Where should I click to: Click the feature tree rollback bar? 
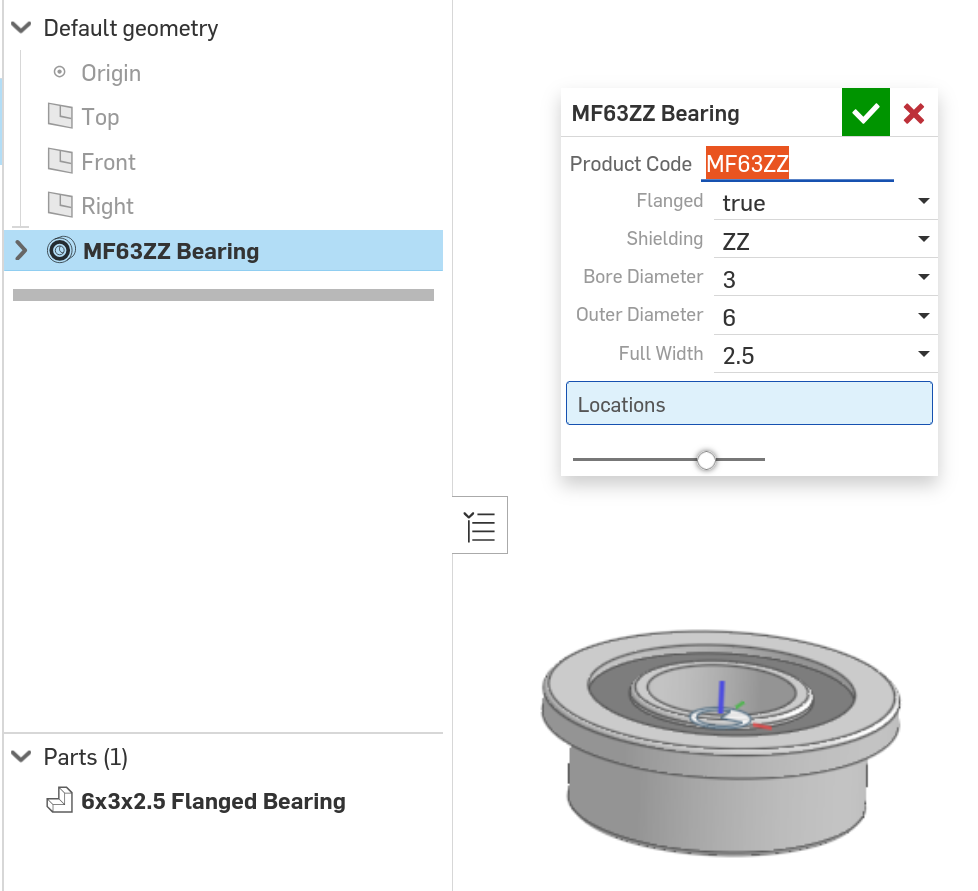coord(223,295)
